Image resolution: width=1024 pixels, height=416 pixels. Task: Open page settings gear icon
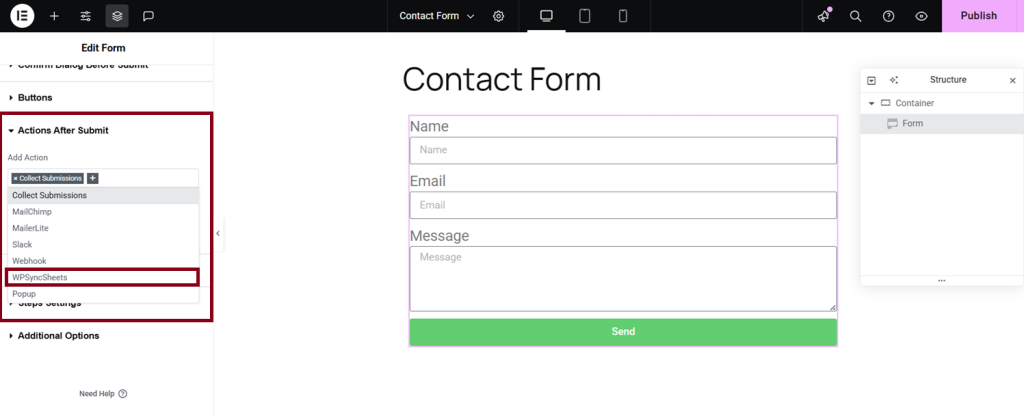499,16
